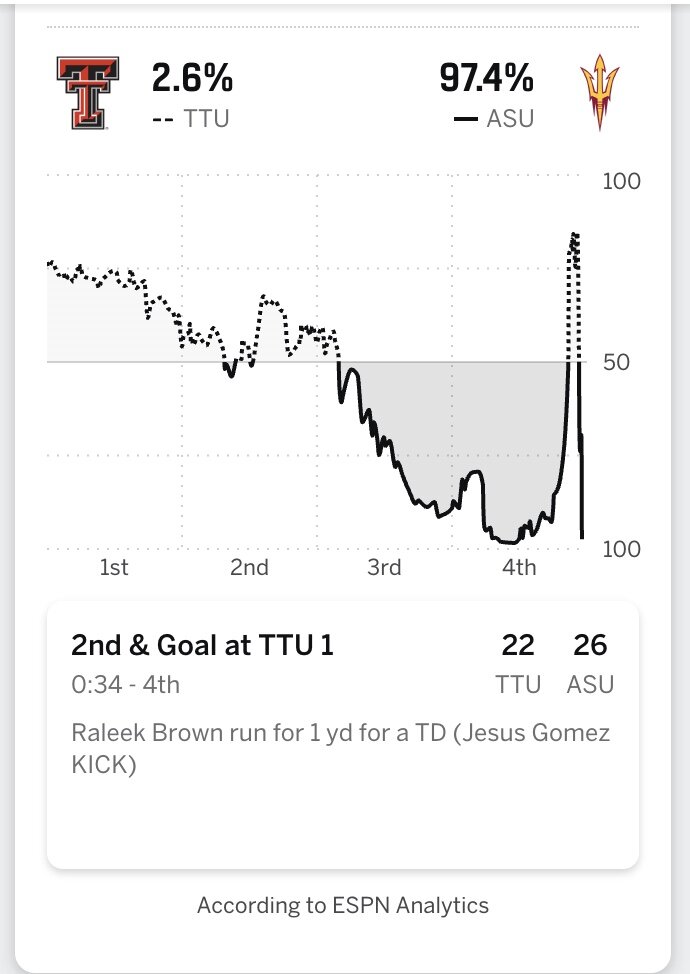Select the ASU score of 26
Viewport: 690px width, 974px height.
pyautogui.click(x=590, y=645)
